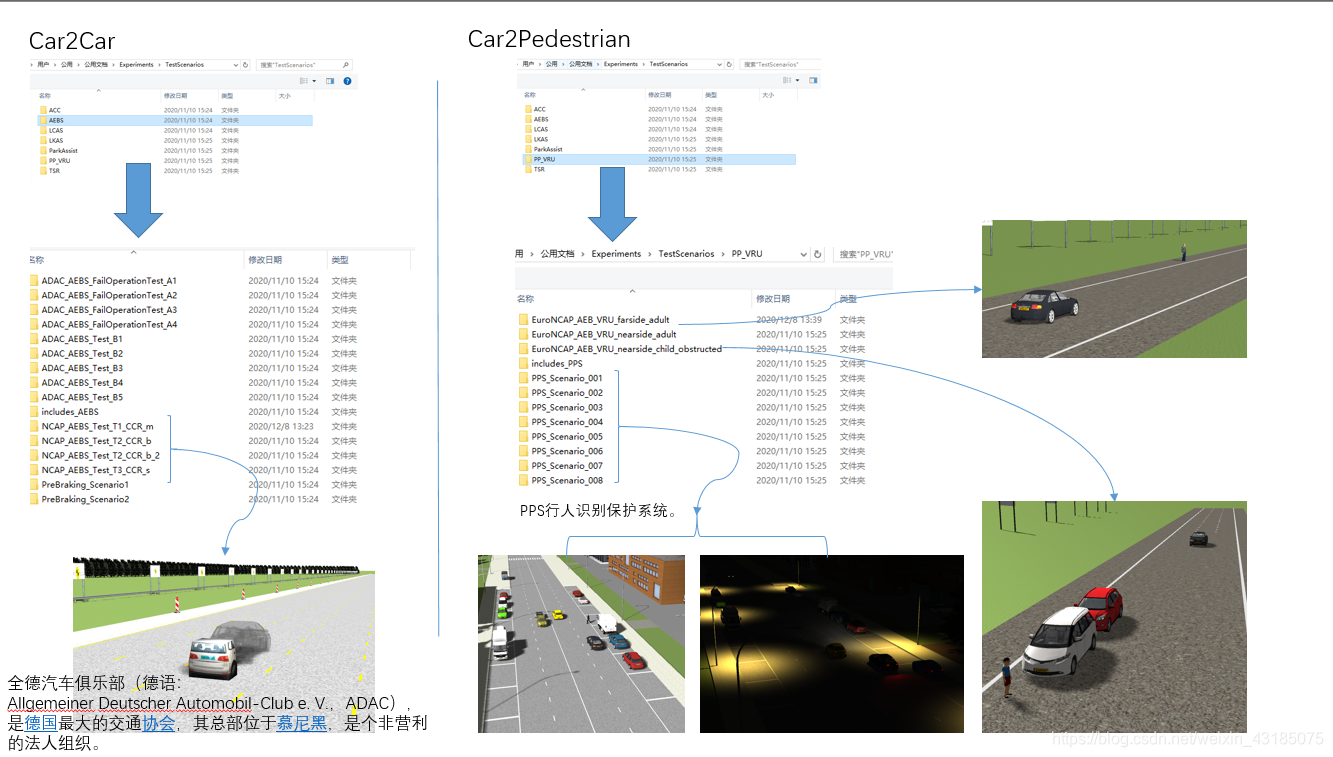Click 公用文档 breadcrumb in Car2Pedestrian TestScenarios address bar
The height and width of the screenshot is (757, 1333).
click(x=581, y=64)
